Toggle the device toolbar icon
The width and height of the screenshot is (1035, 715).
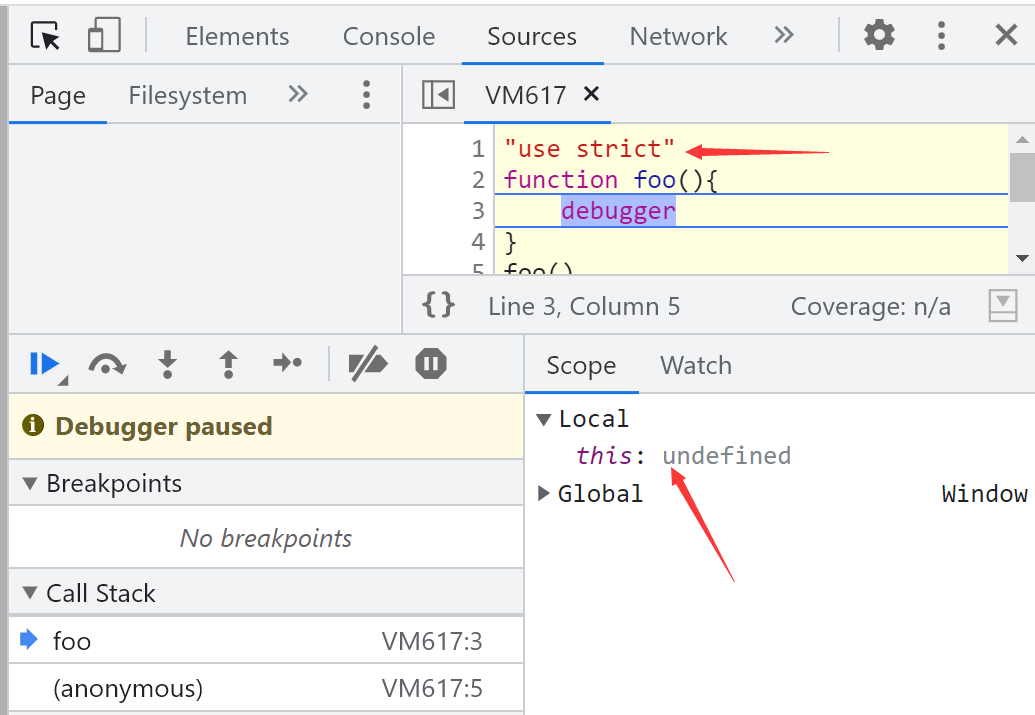104,36
